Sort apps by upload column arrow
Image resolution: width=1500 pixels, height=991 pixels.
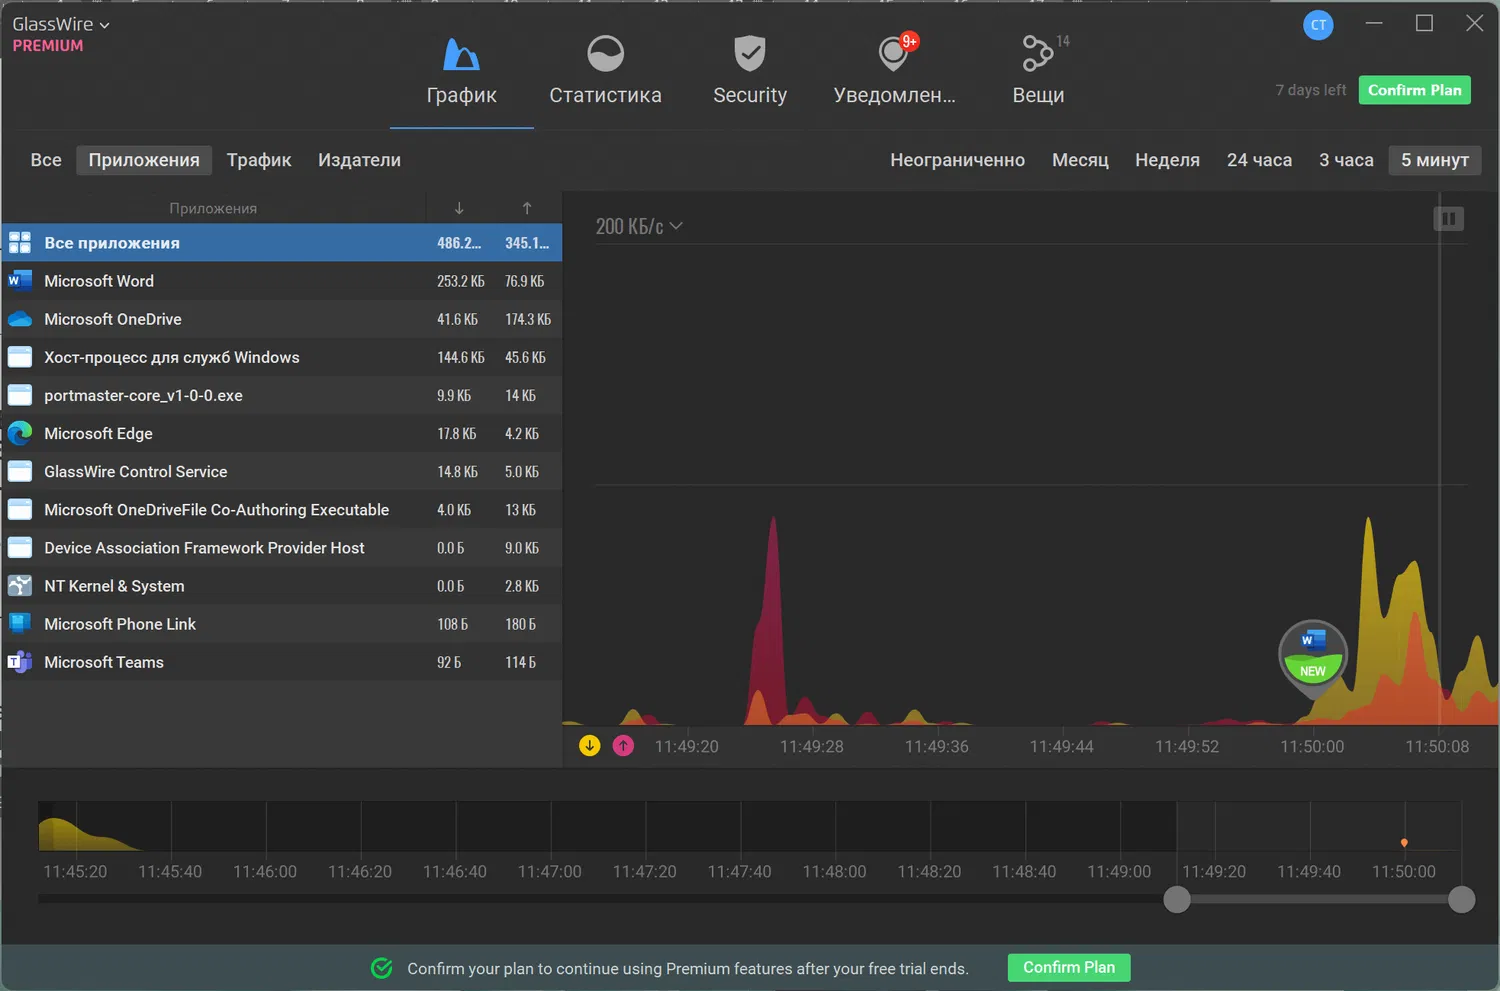(527, 208)
